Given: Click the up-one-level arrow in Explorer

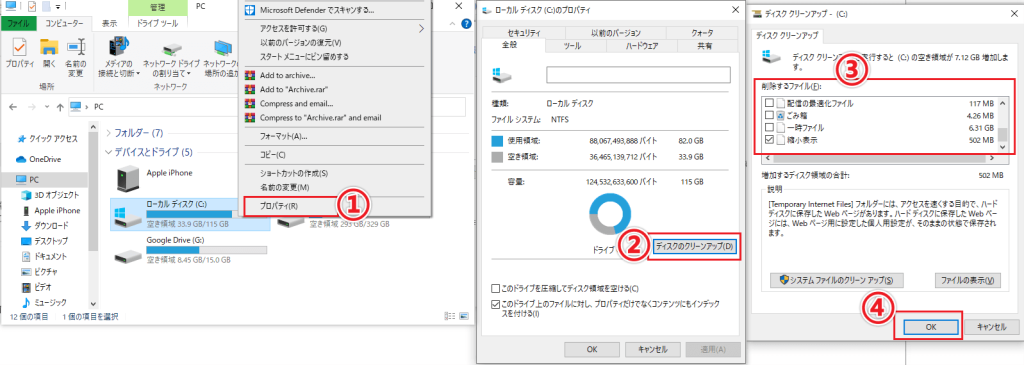Looking at the screenshot, I should click(x=60, y=106).
